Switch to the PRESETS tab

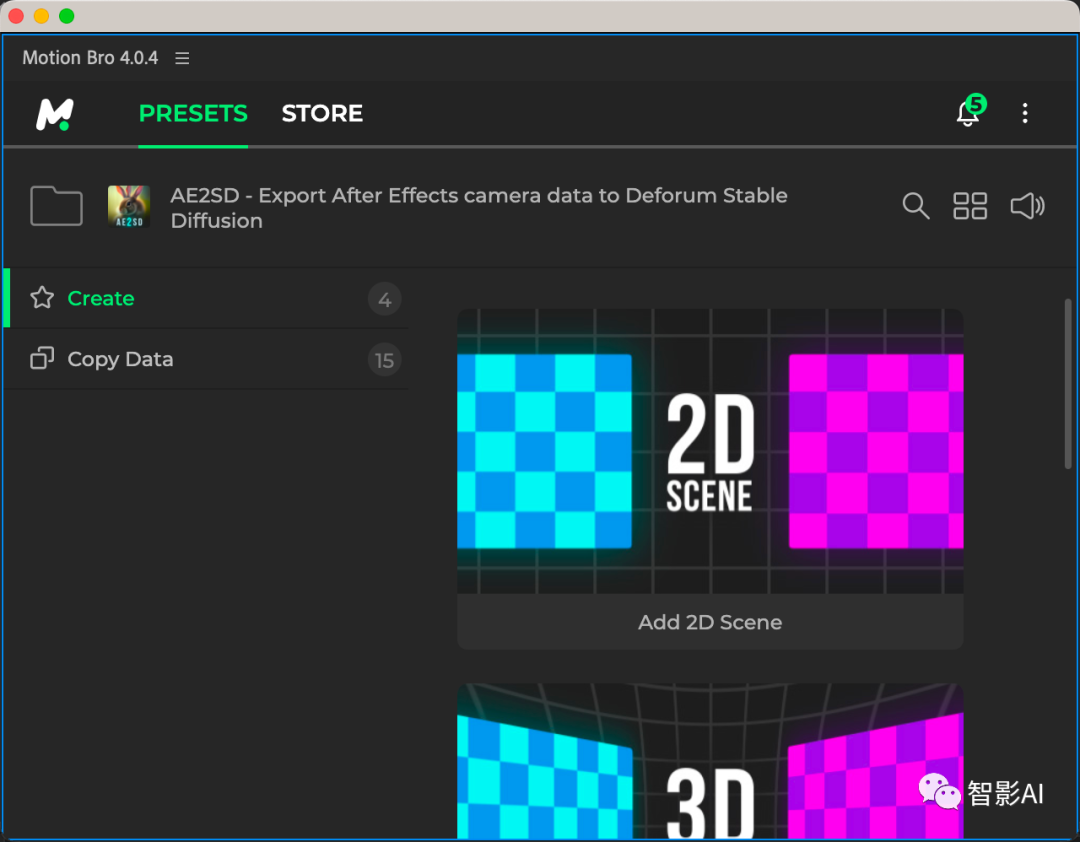click(193, 113)
